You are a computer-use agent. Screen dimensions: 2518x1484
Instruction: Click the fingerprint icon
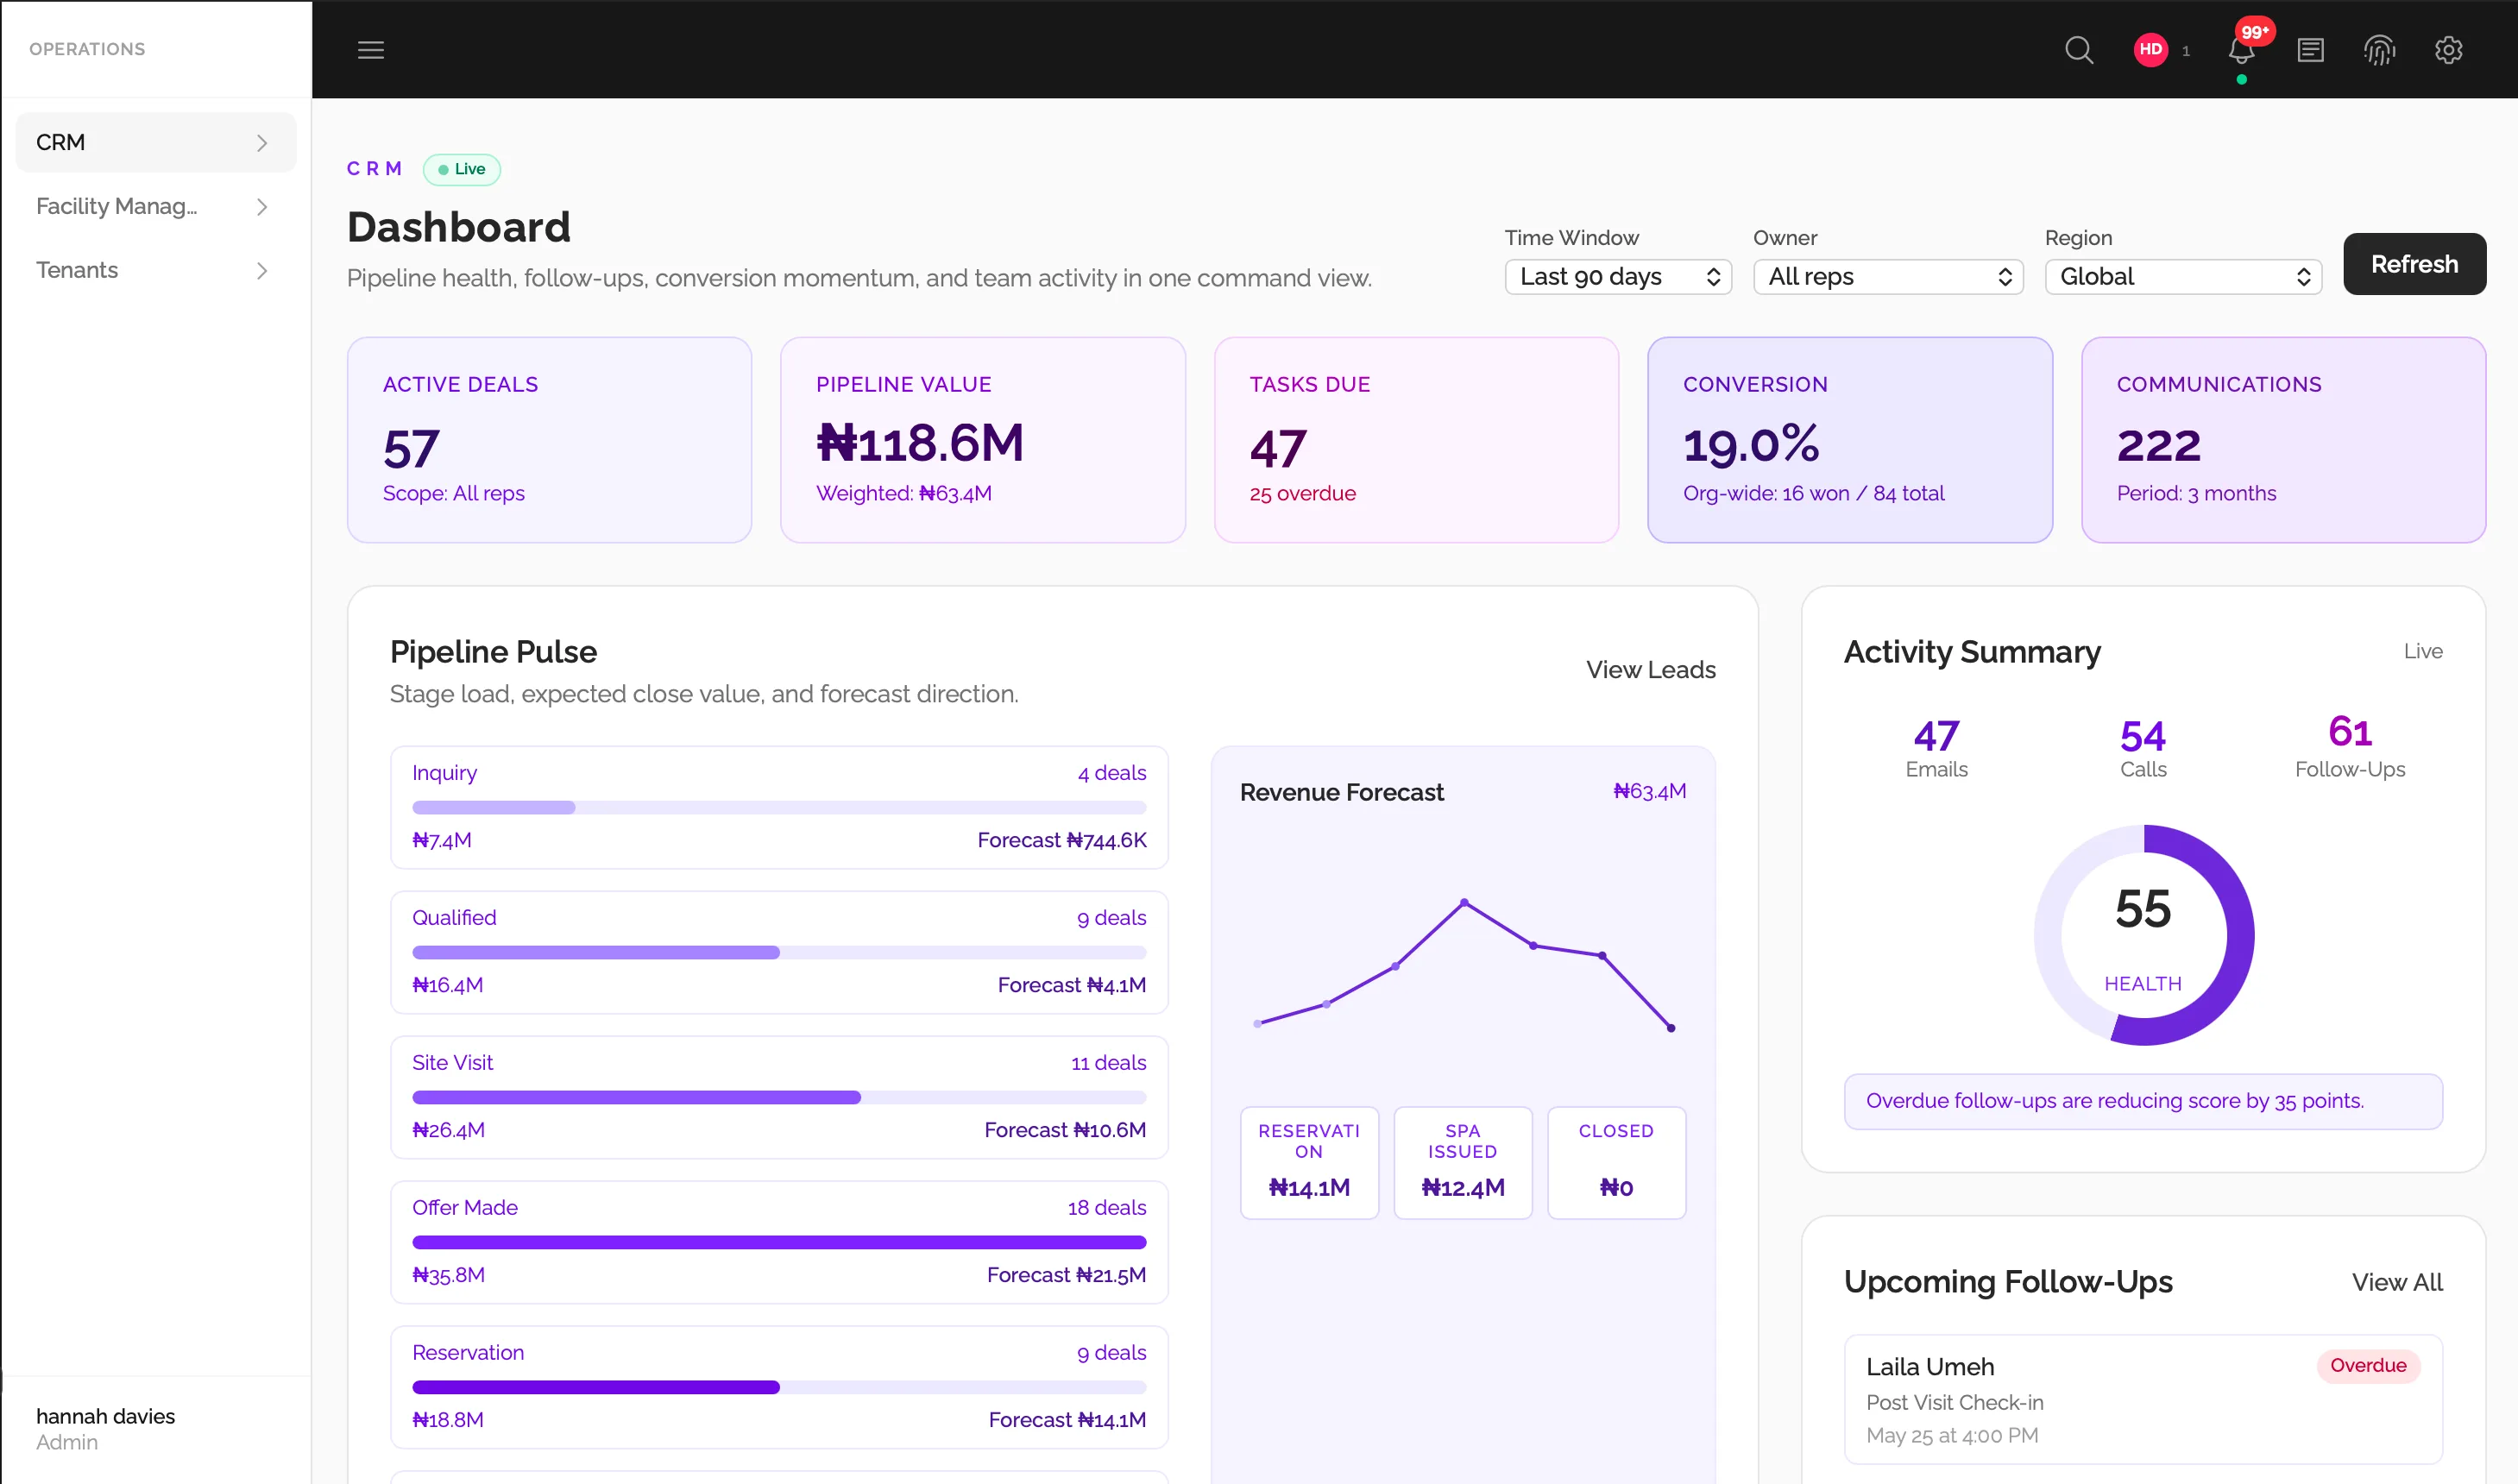point(2379,50)
